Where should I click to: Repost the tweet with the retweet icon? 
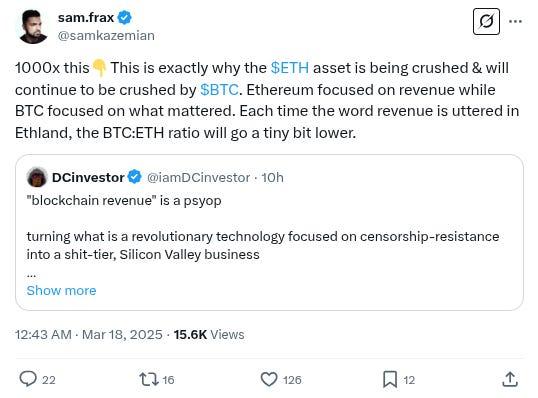coord(149,379)
